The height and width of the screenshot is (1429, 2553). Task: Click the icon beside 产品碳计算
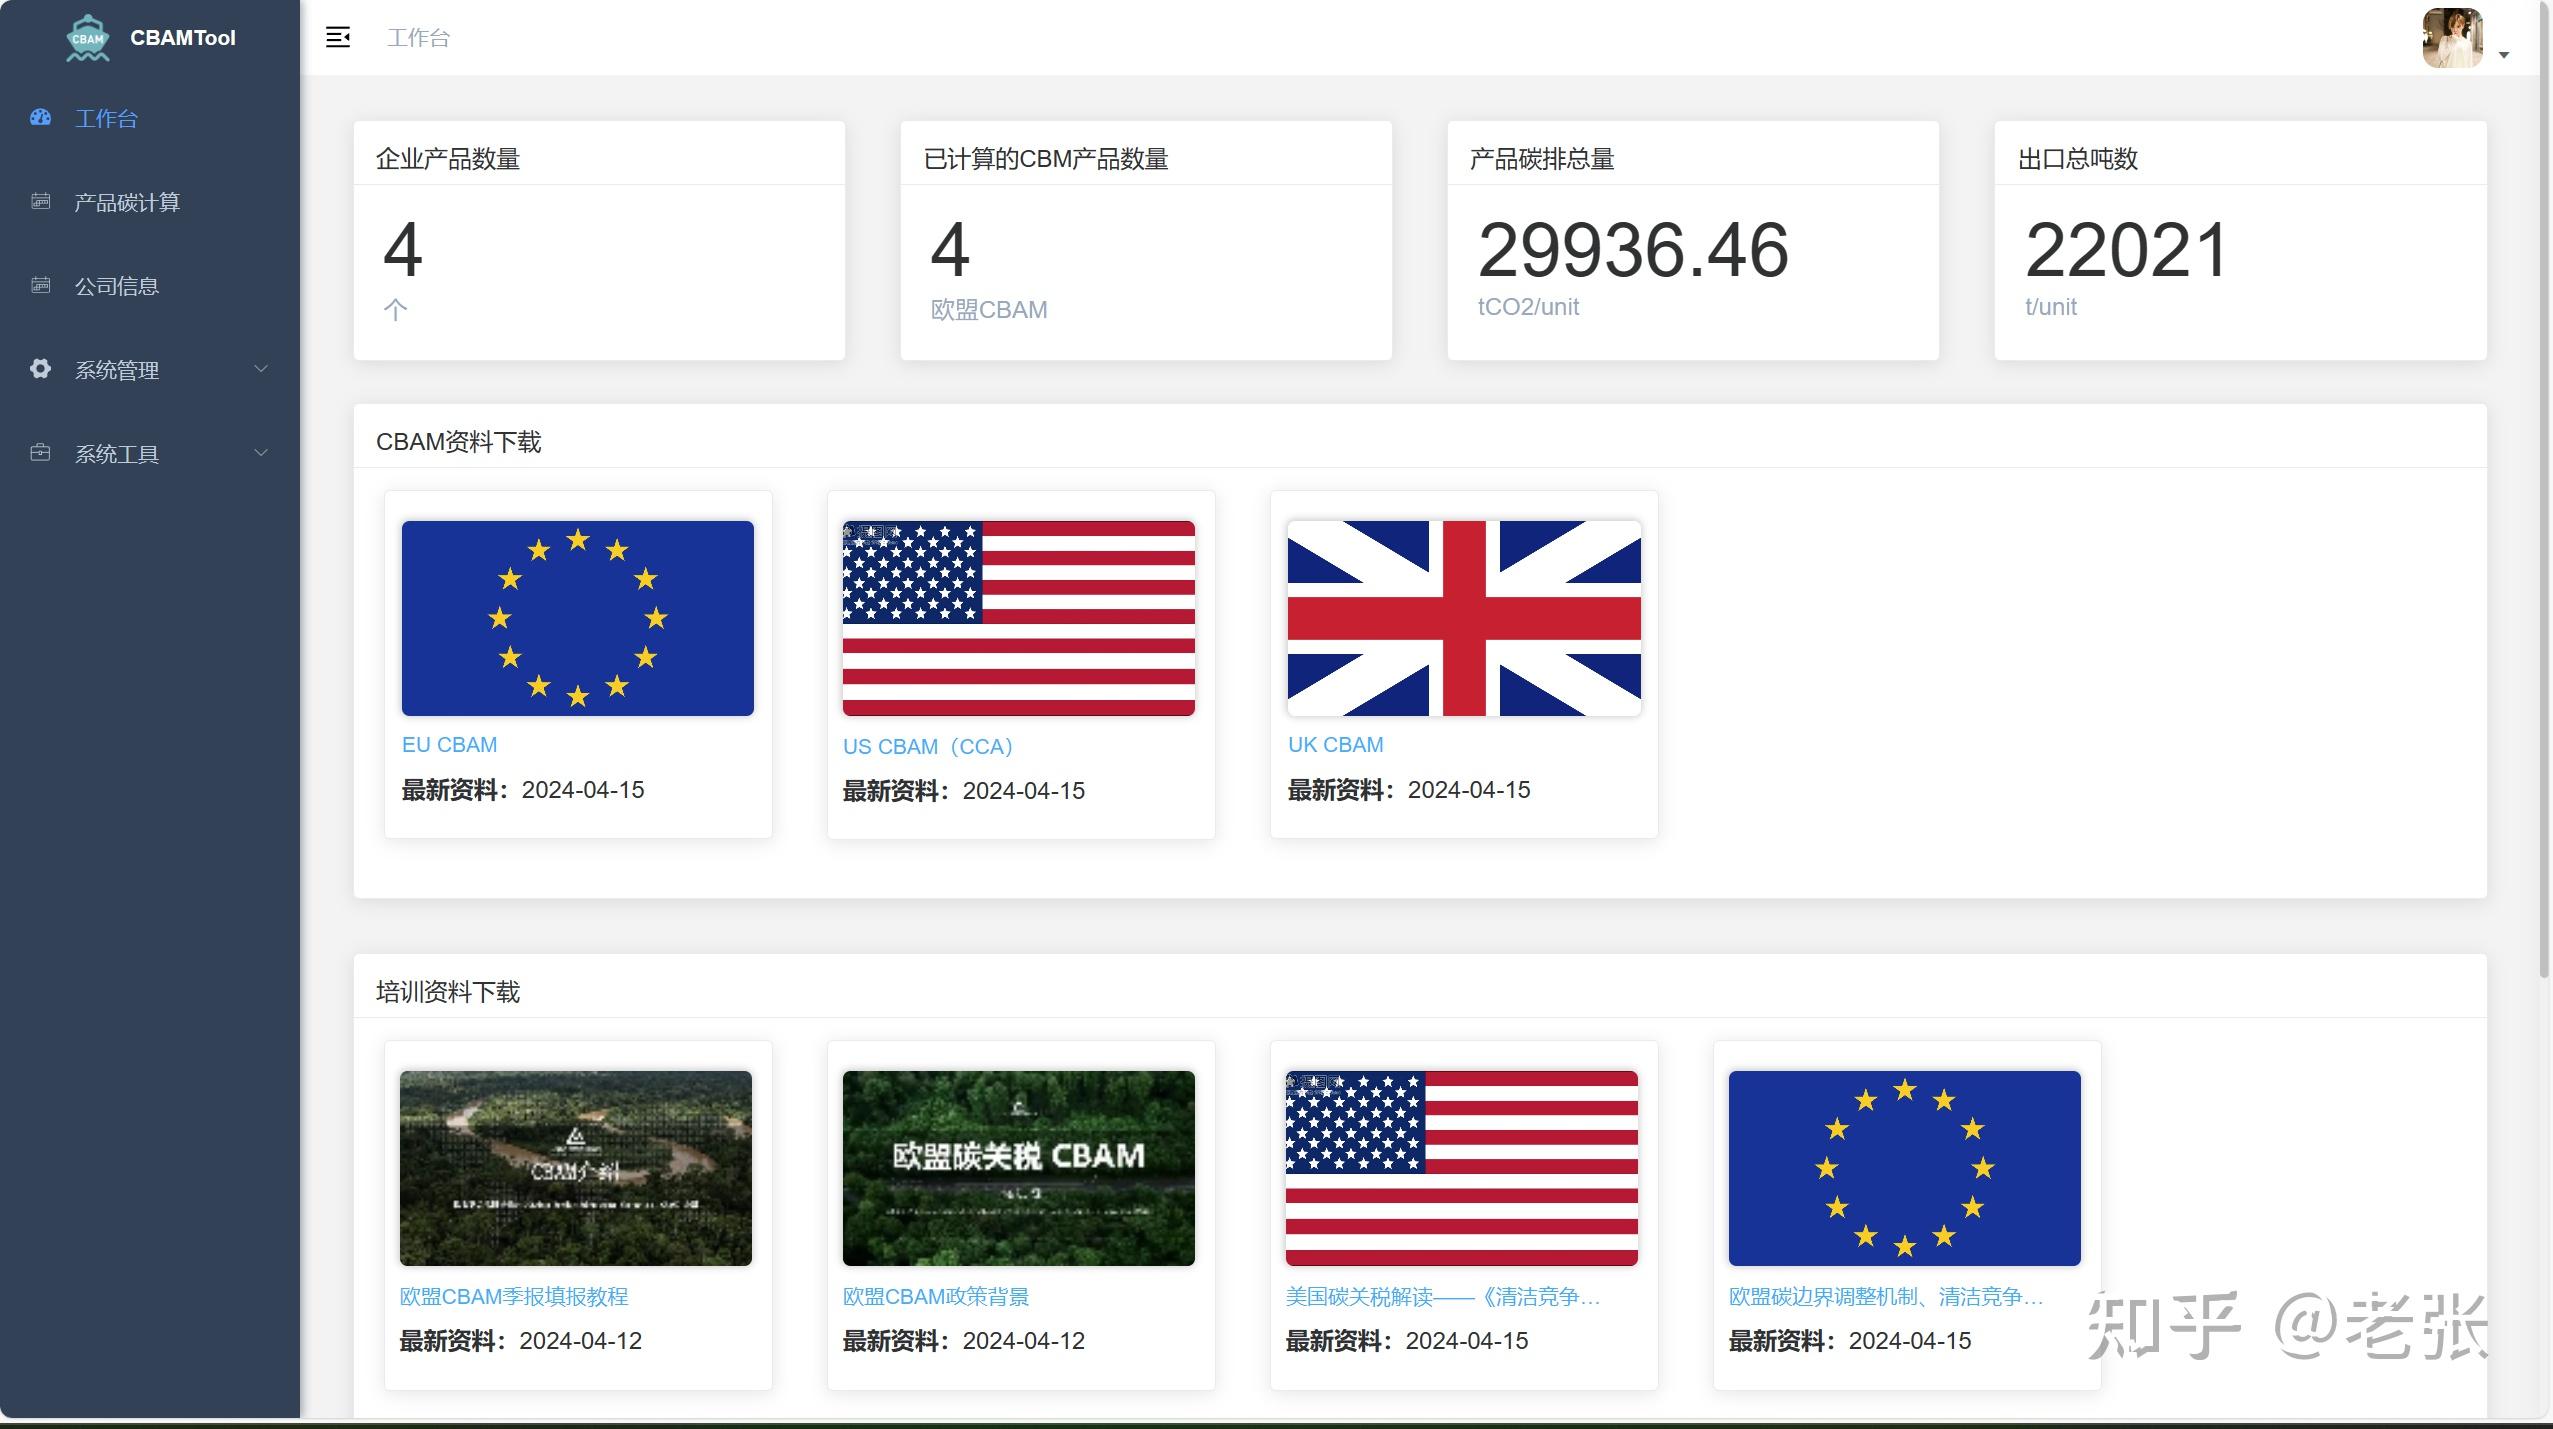tap(40, 202)
